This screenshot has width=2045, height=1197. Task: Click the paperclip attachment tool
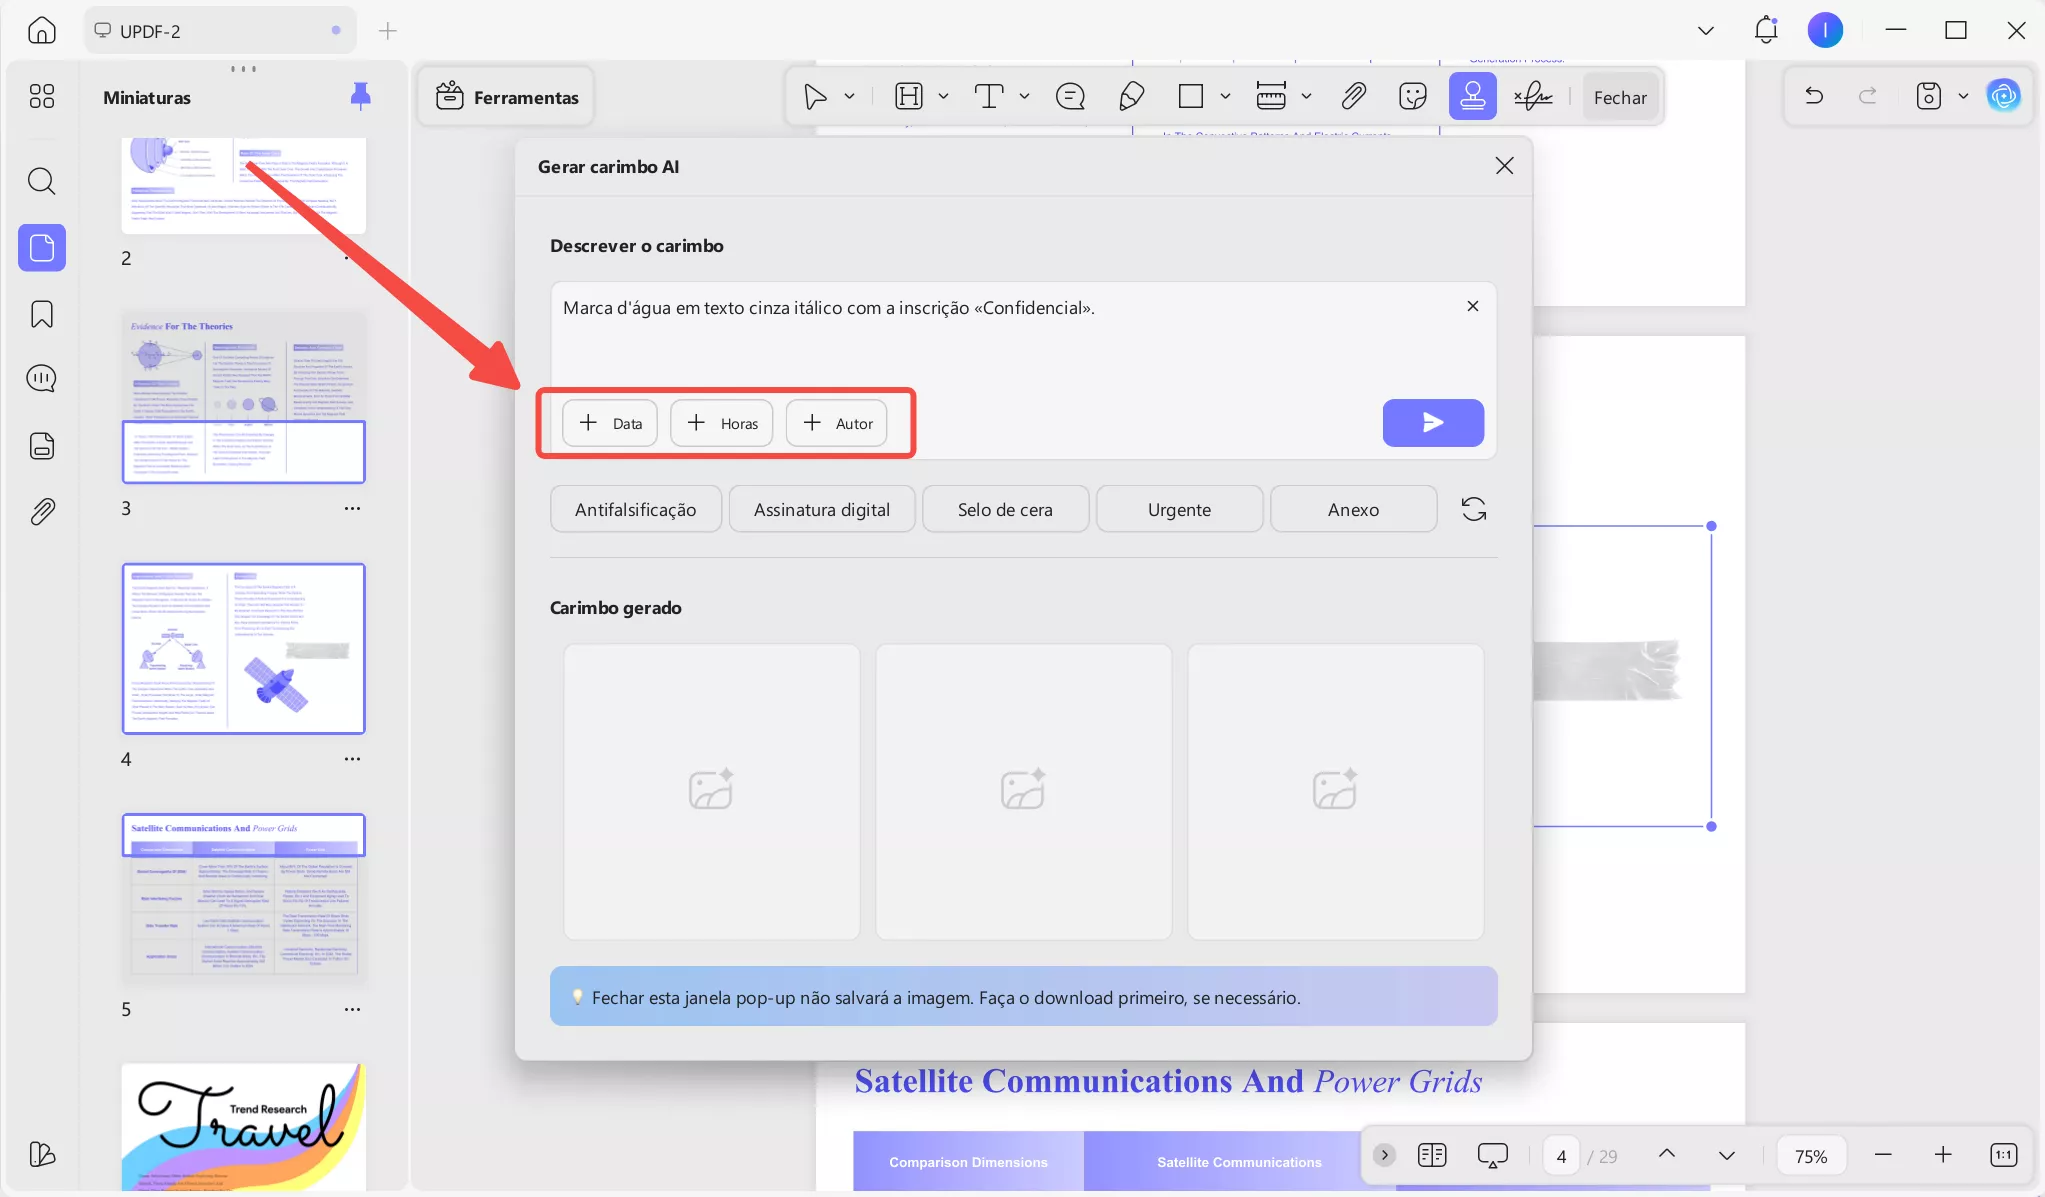1352,96
